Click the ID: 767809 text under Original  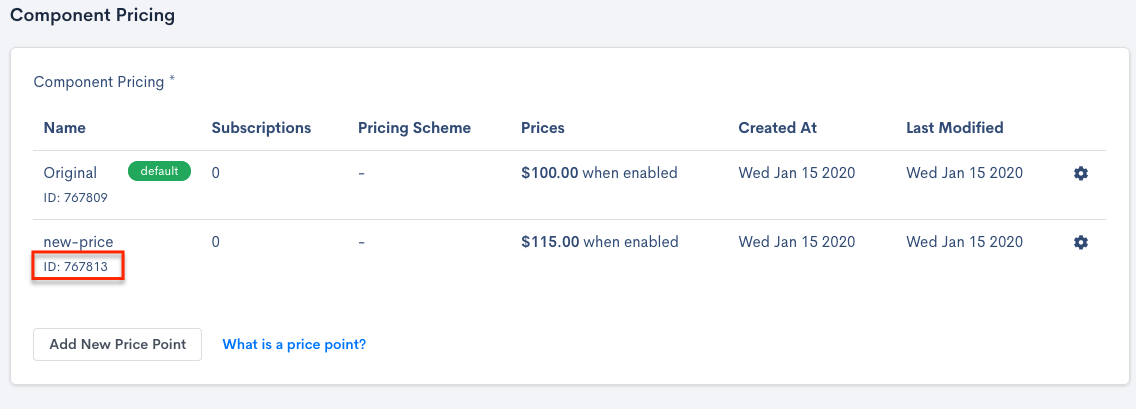point(76,198)
